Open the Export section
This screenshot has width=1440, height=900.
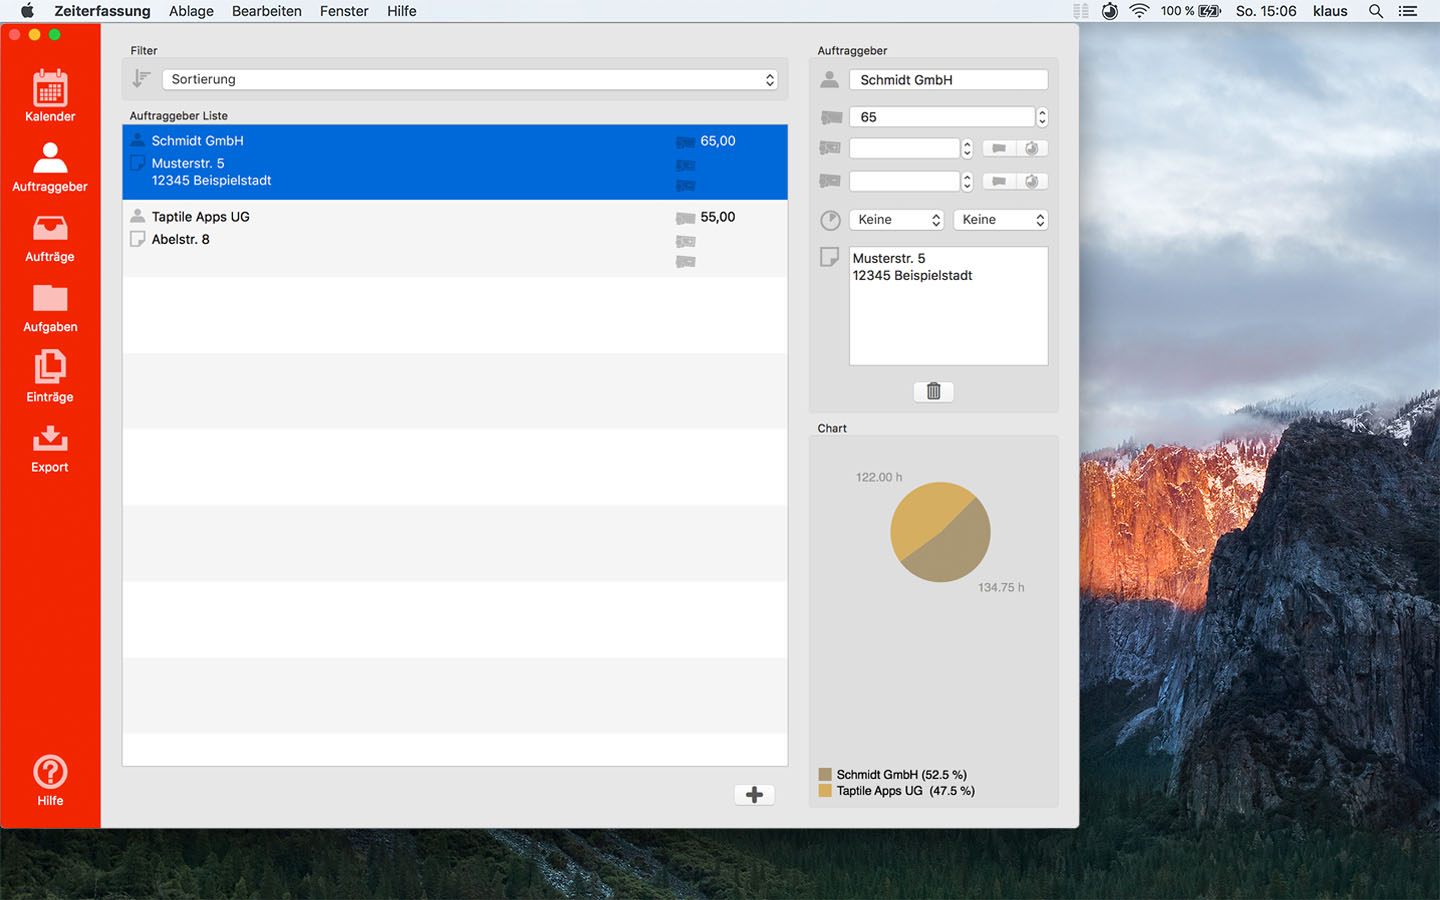(x=50, y=448)
